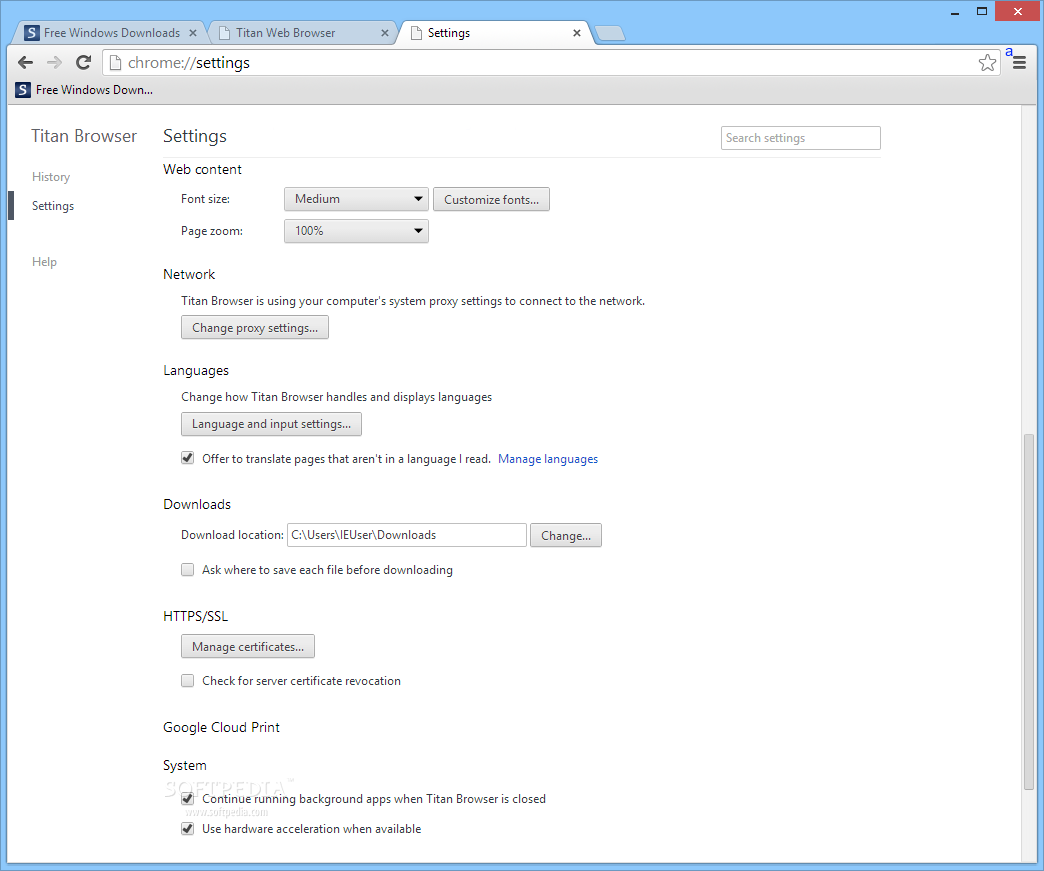Click Customize fonts button
The image size is (1044, 871).
491,199
